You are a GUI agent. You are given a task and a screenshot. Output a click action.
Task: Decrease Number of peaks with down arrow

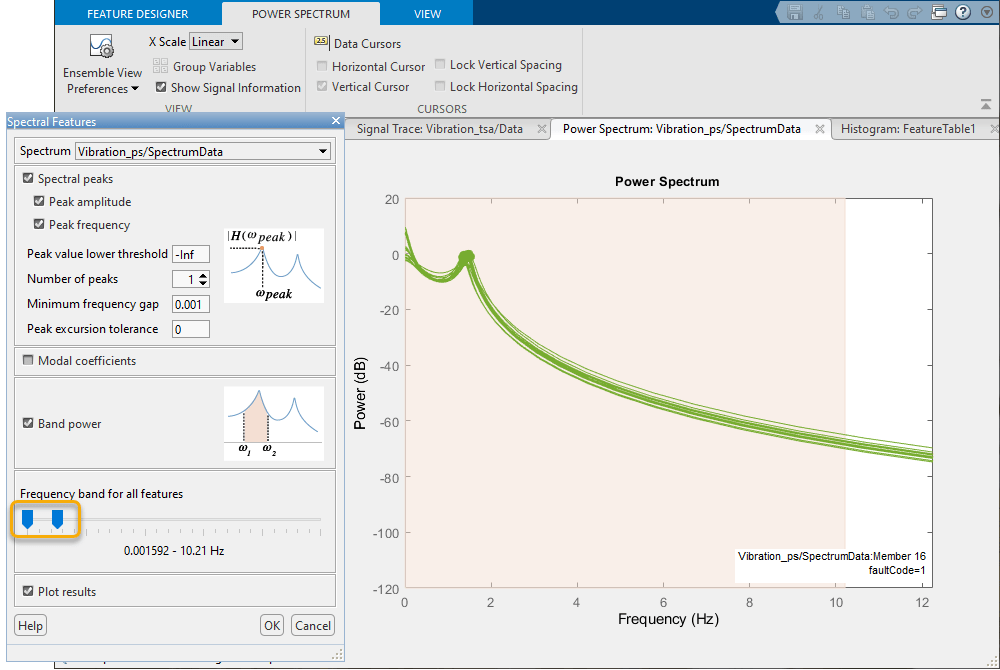click(x=203, y=283)
